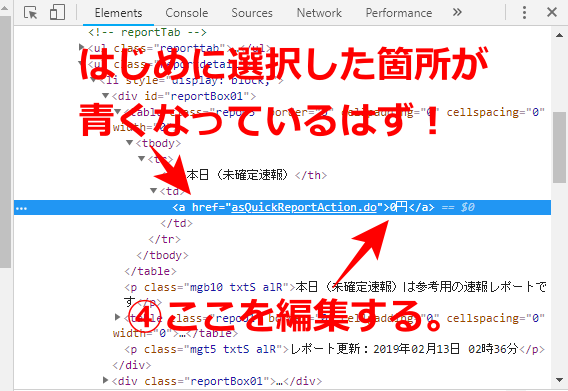Image resolution: width=568 pixels, height=391 pixels.
Task: Switch to the Console tab
Action: (187, 13)
